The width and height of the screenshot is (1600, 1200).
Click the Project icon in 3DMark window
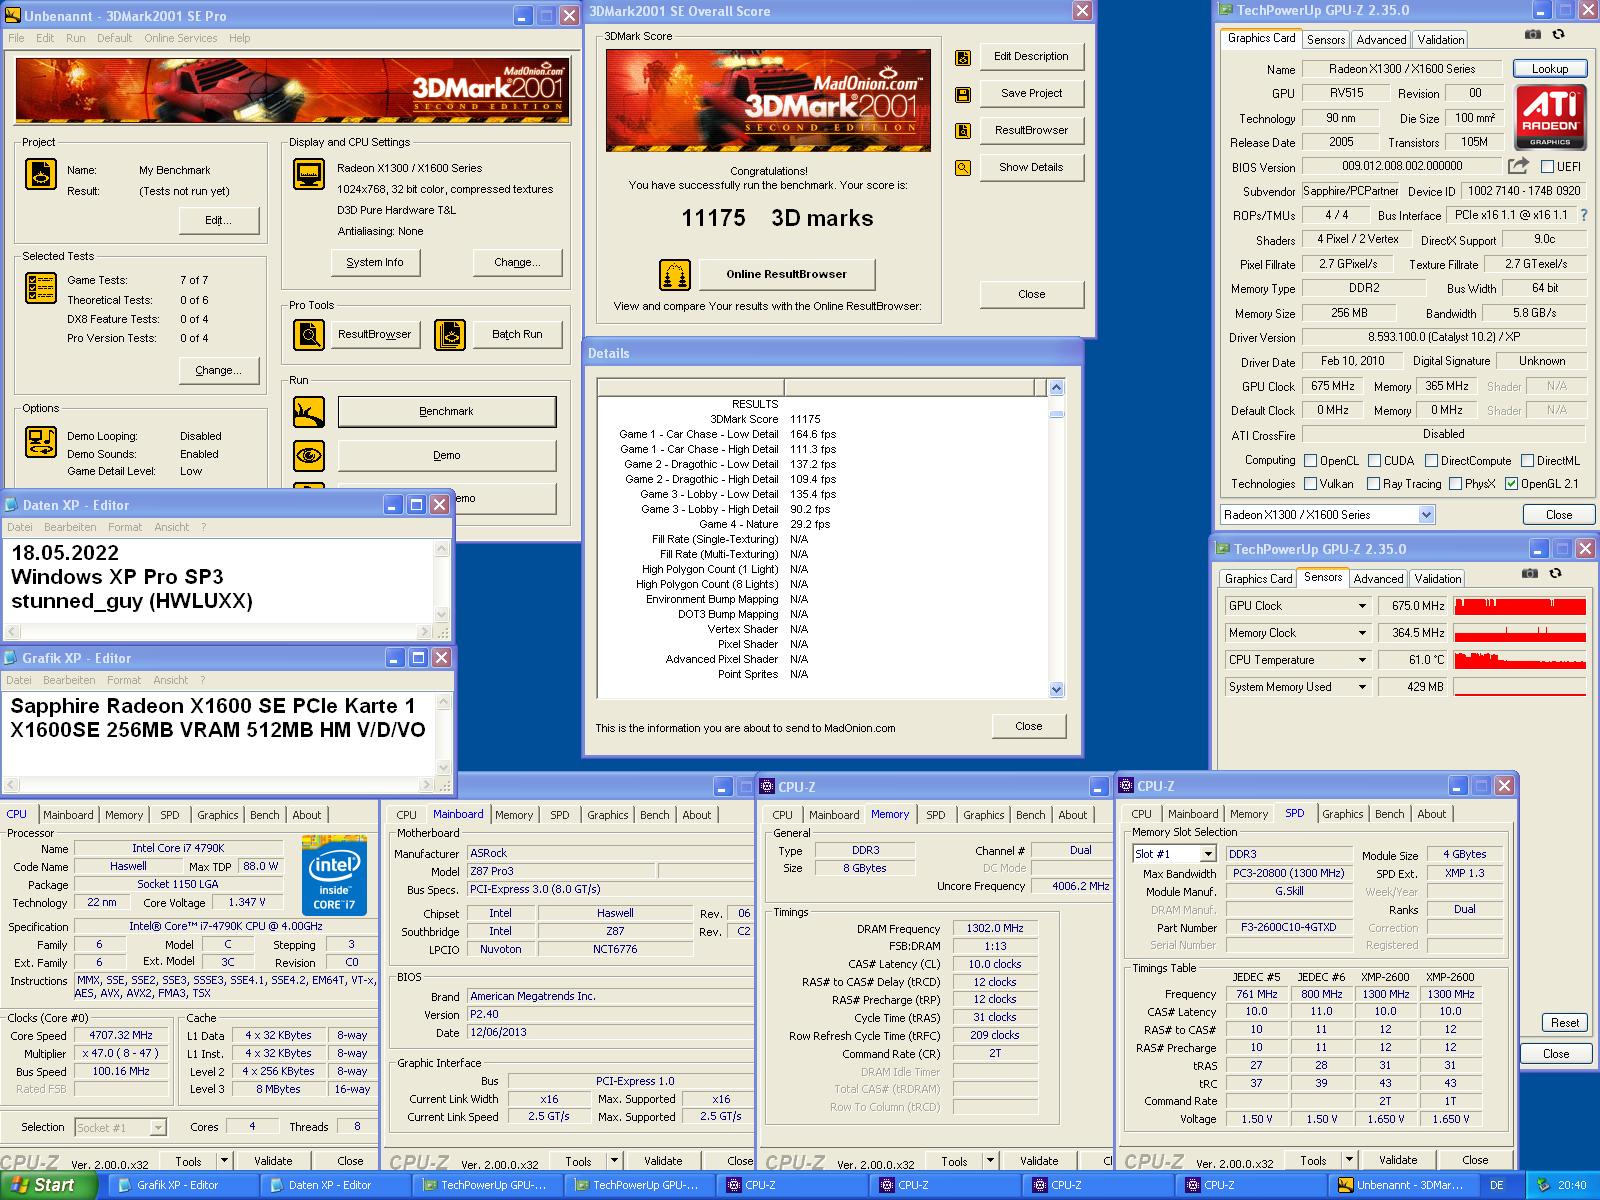click(41, 174)
